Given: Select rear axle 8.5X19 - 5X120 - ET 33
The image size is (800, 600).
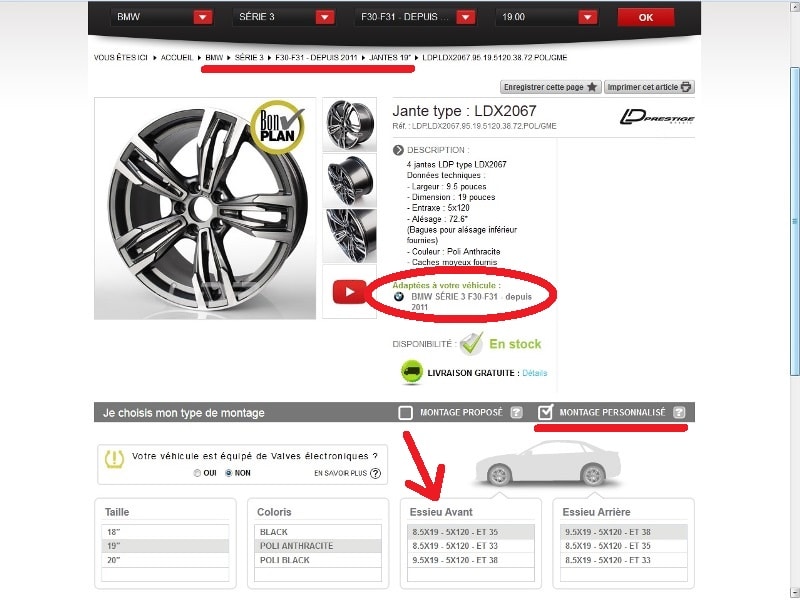Looking at the screenshot, I should pos(623,560).
